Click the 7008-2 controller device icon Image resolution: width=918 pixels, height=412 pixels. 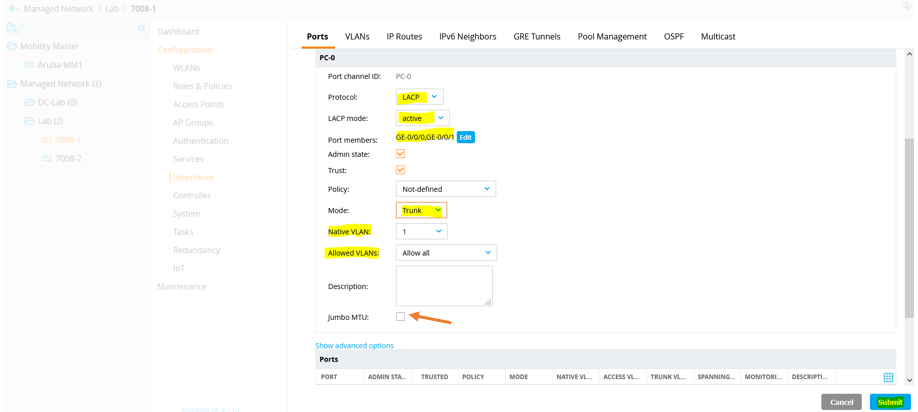click(x=47, y=158)
